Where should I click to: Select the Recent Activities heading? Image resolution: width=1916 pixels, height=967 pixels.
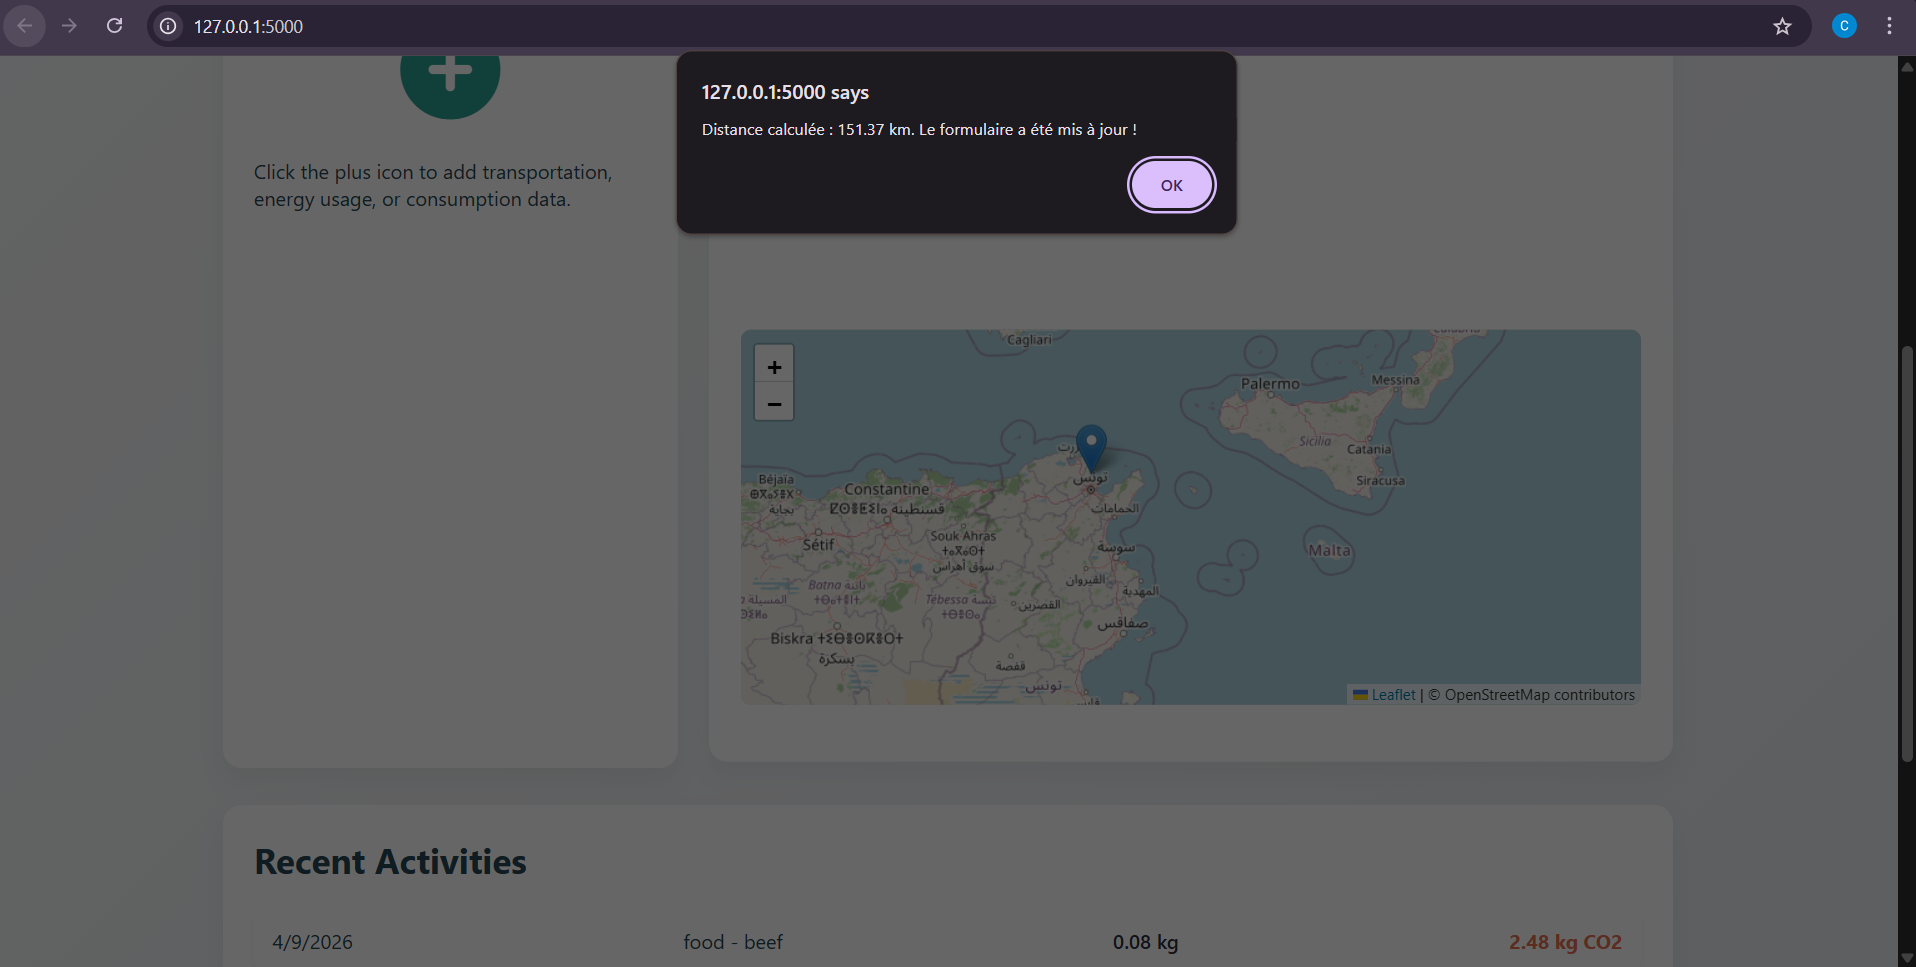(390, 861)
